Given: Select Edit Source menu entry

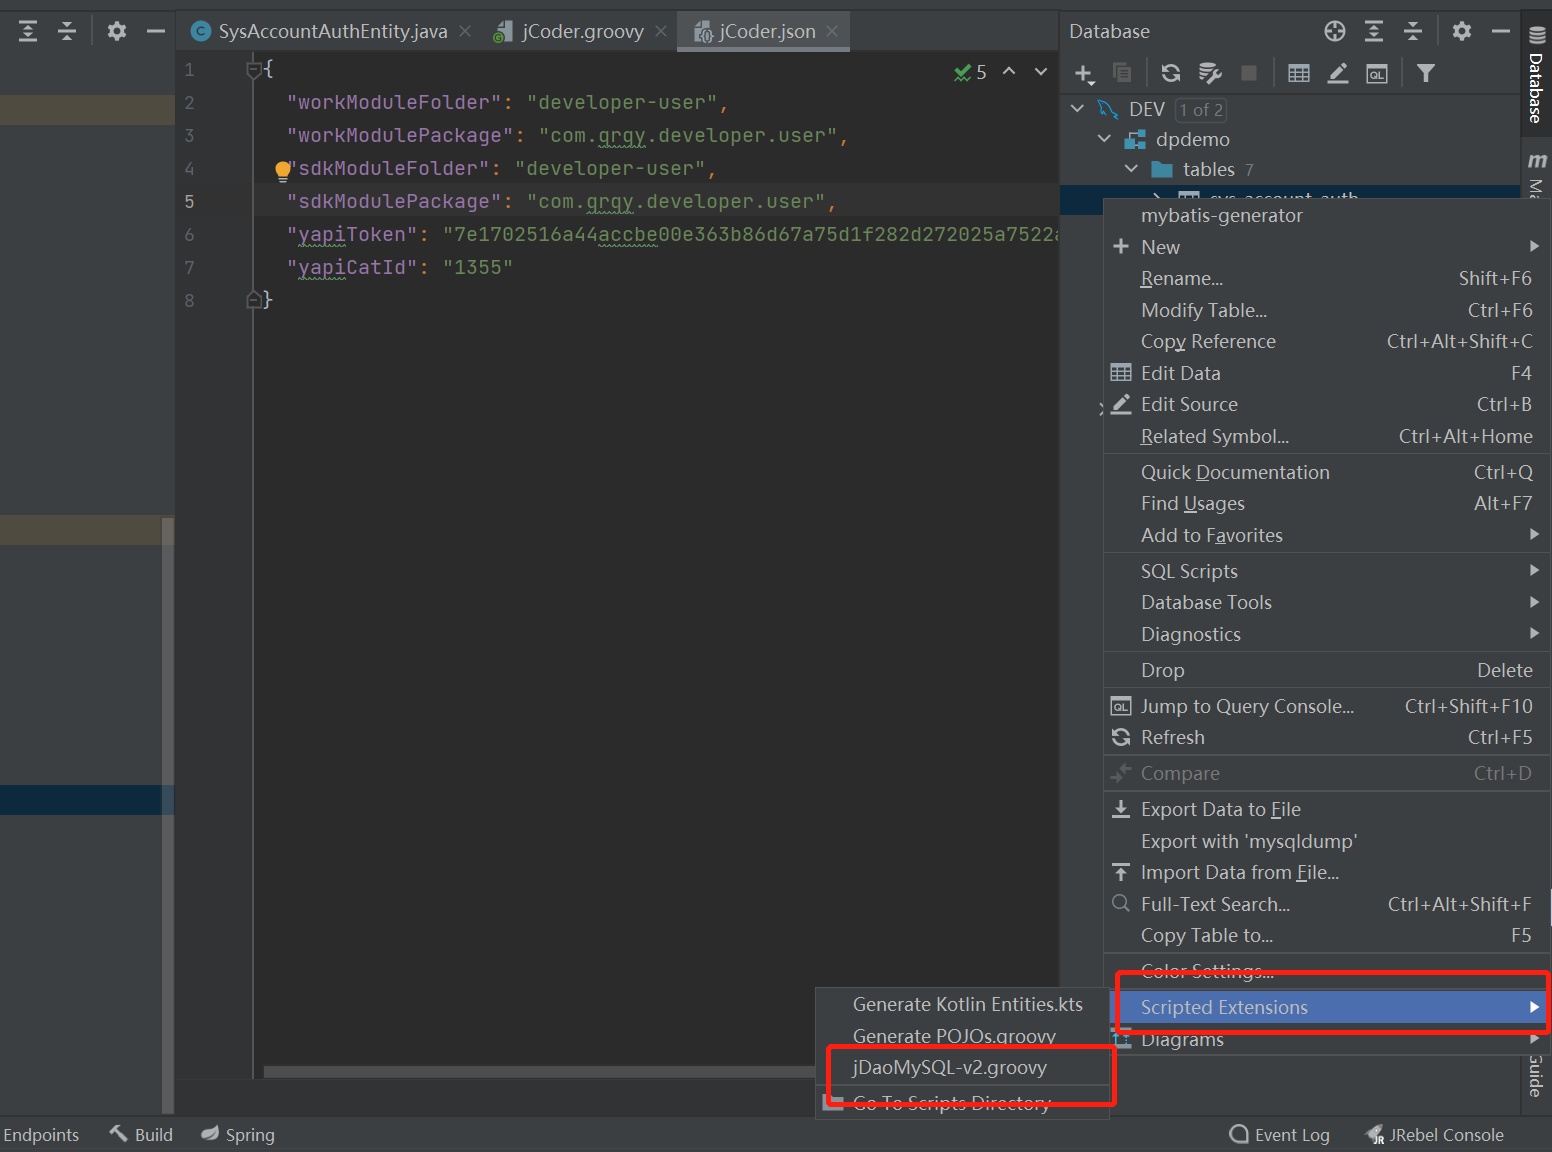Looking at the screenshot, I should tap(1327, 404).
